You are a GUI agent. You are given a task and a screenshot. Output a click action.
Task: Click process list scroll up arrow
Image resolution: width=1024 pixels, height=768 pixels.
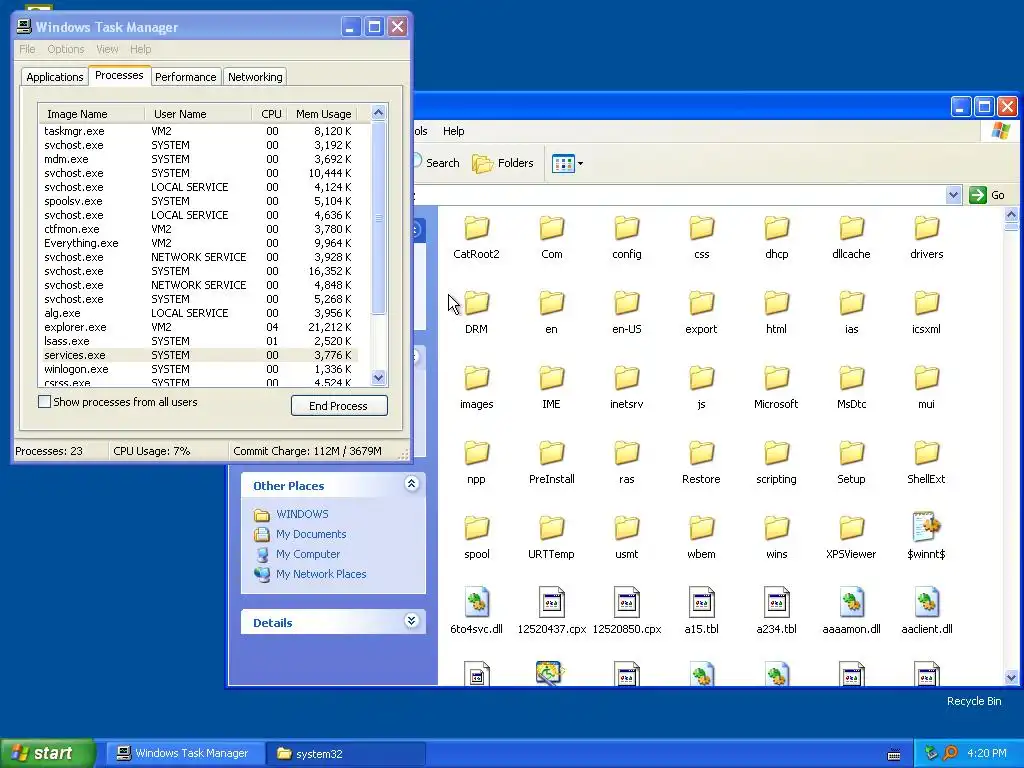[x=379, y=113]
